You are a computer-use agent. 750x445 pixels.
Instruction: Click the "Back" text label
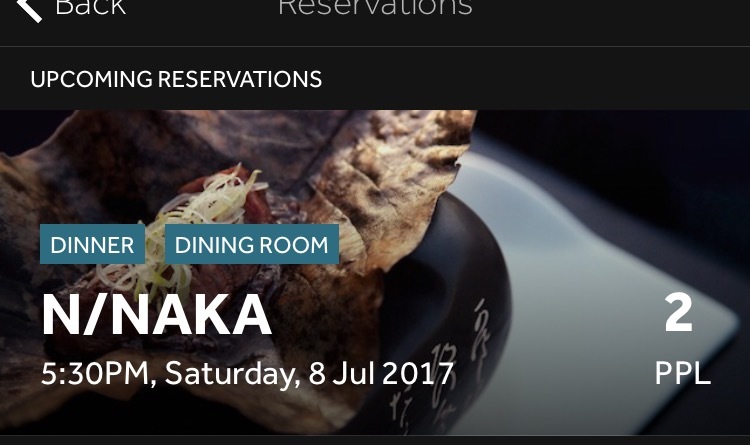pos(90,8)
